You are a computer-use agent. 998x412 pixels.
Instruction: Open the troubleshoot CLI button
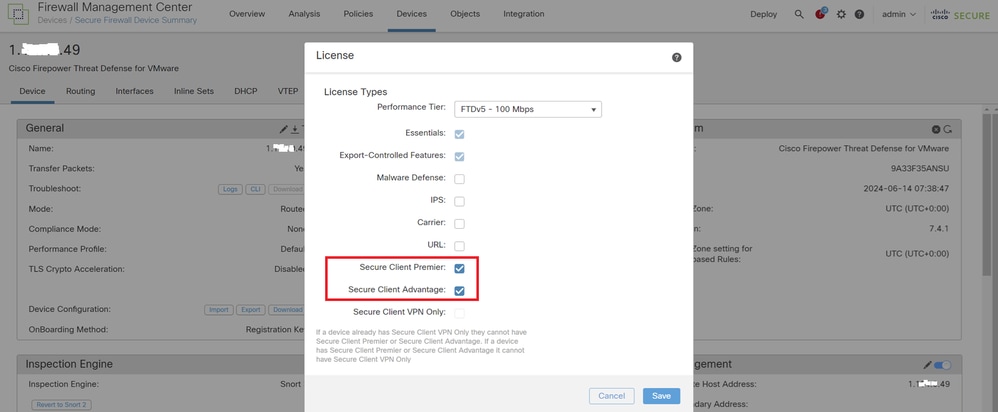255,189
